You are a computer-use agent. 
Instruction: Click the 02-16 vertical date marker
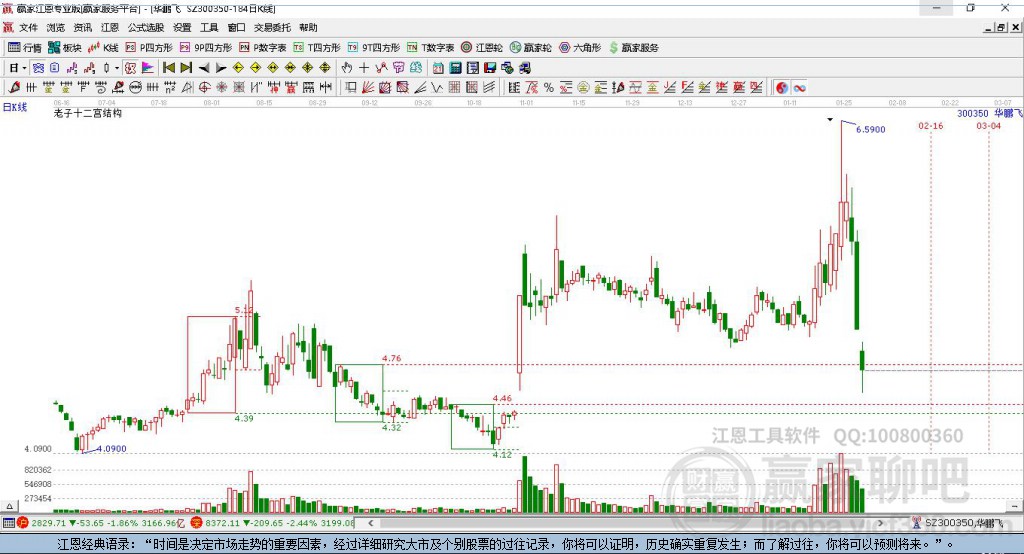pyautogui.click(x=931, y=125)
